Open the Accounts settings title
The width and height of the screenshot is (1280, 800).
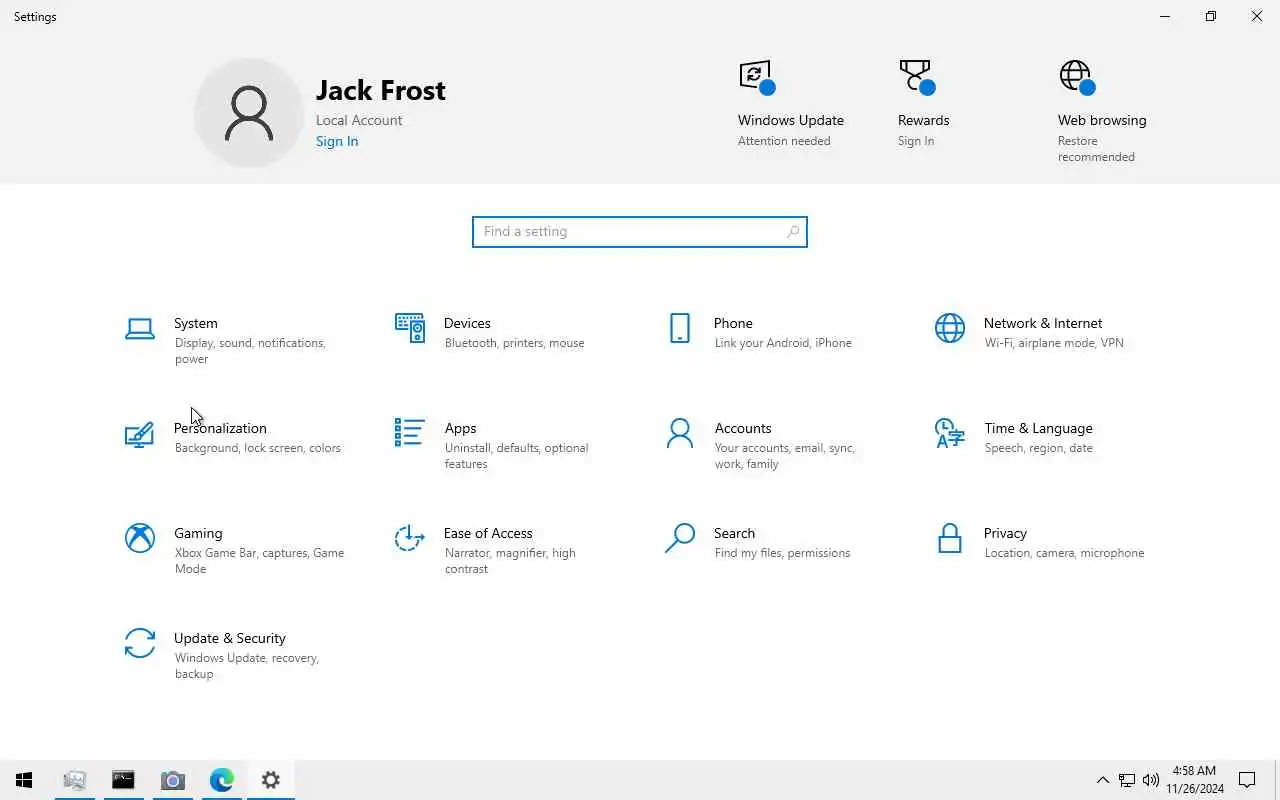[743, 428]
